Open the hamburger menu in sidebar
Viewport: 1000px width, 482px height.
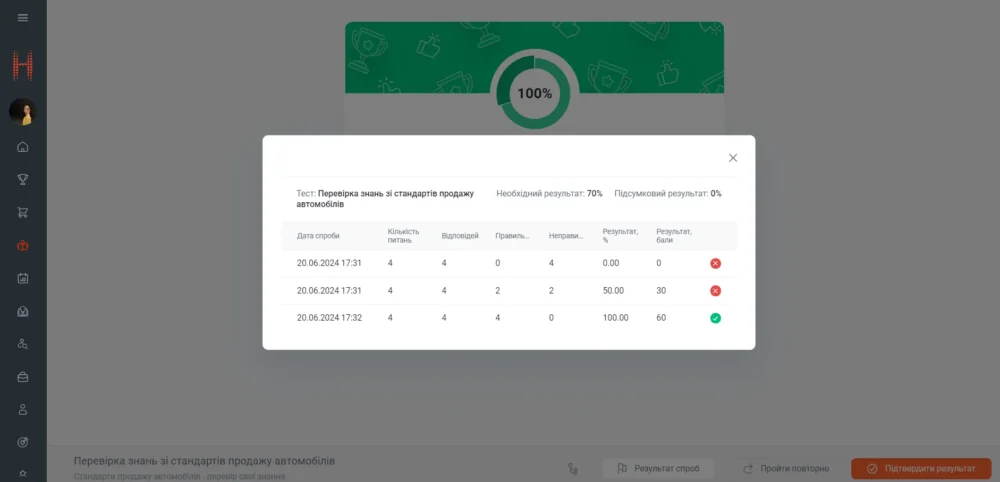click(x=23, y=18)
